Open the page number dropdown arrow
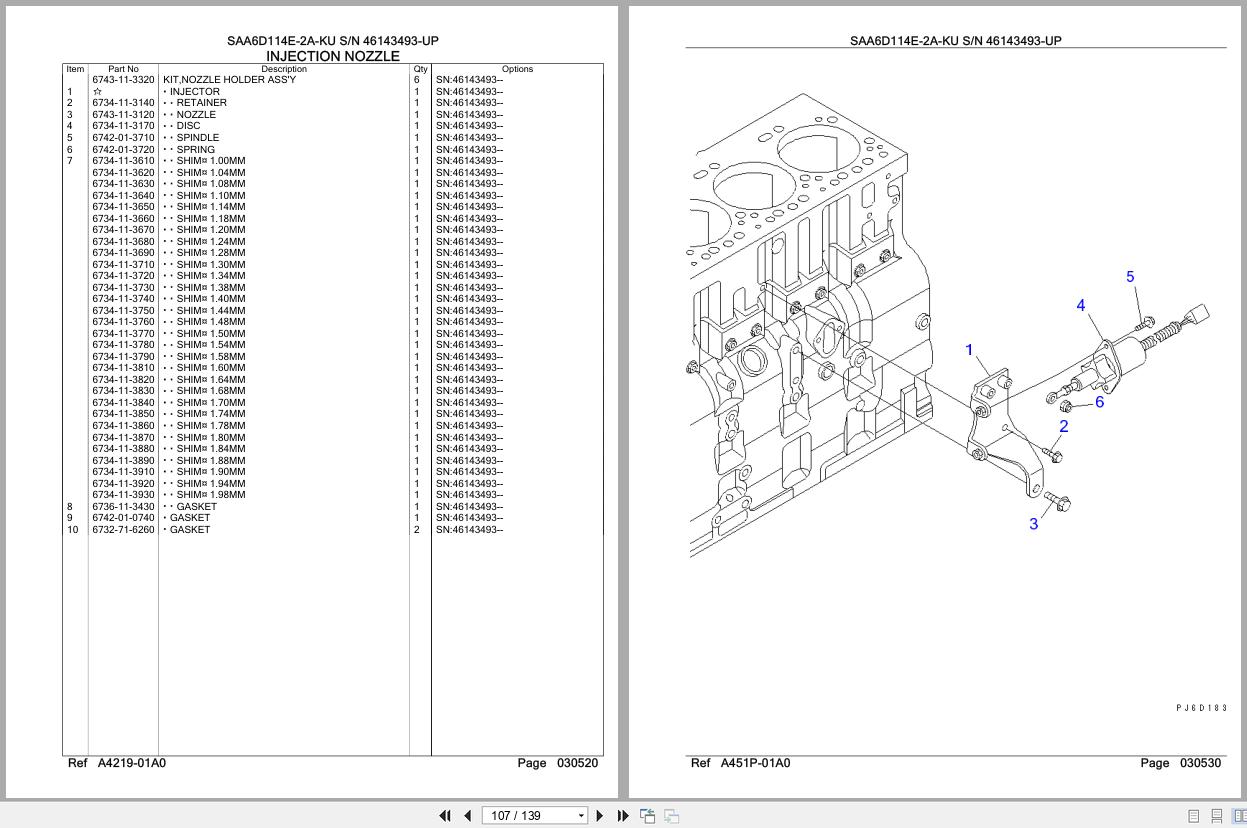Viewport: 1247px width, 828px height. 581,816
